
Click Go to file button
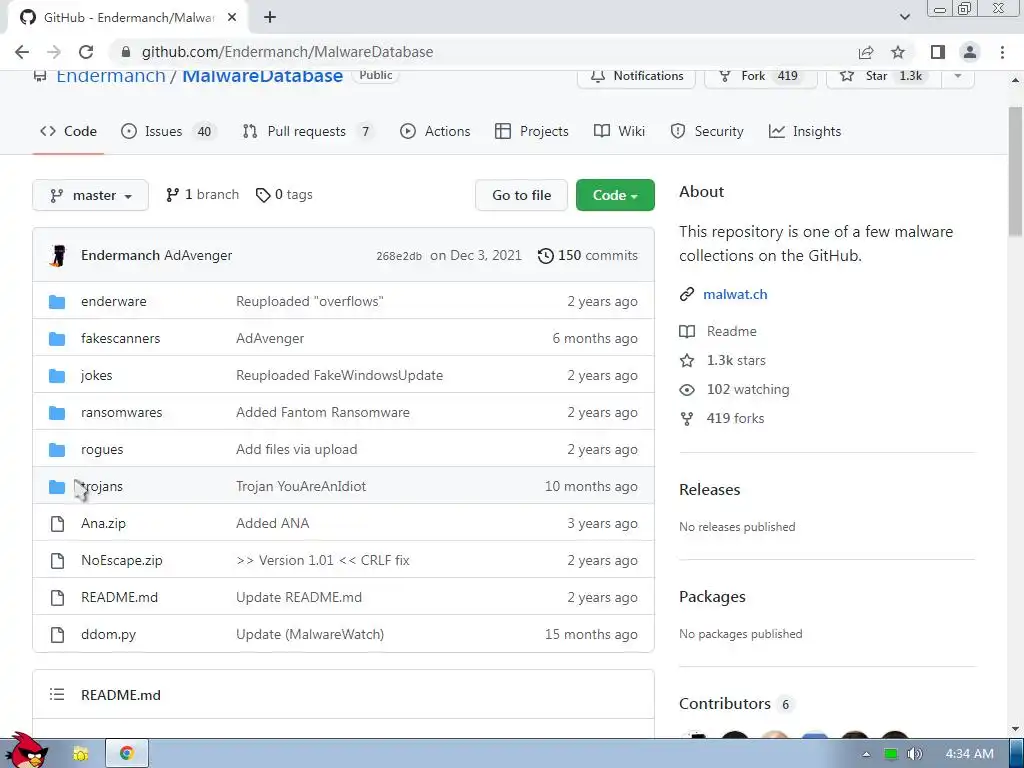521,195
